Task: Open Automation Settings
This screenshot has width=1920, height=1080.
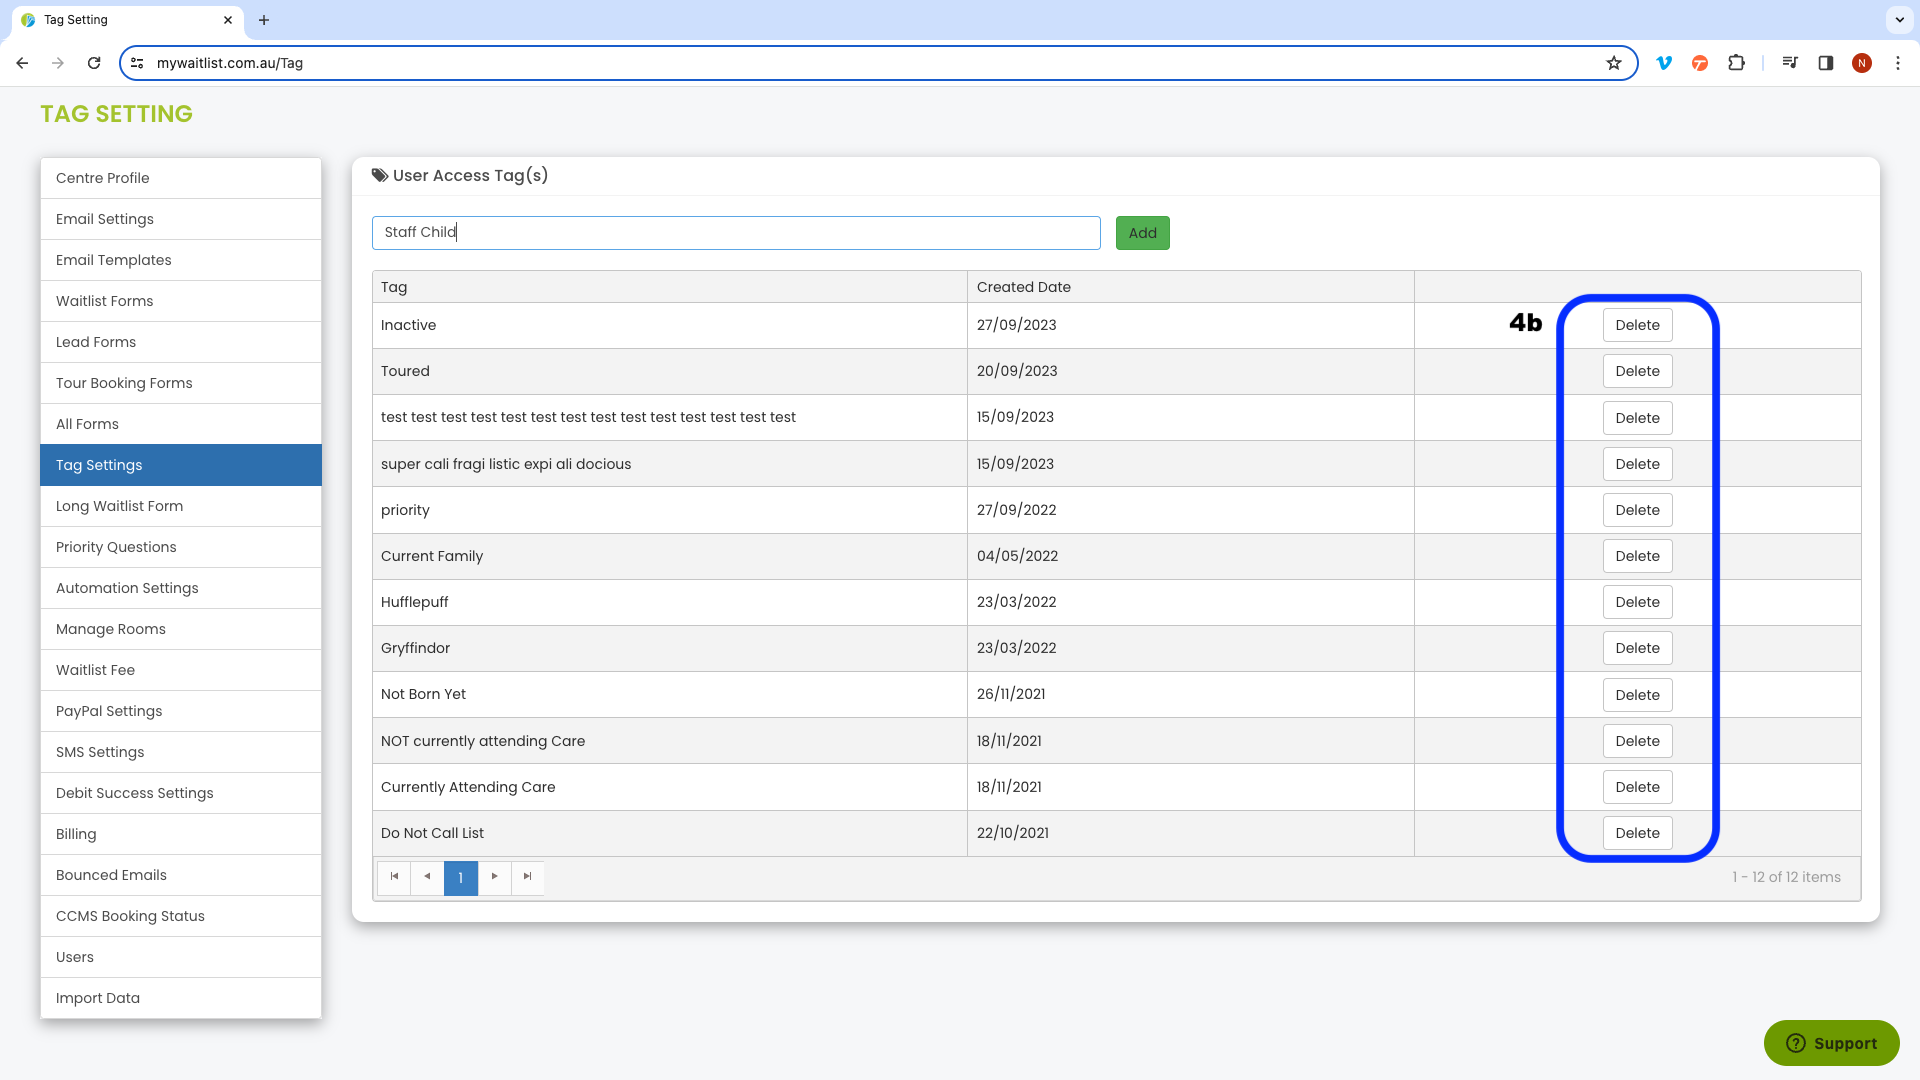Action: pos(181,588)
